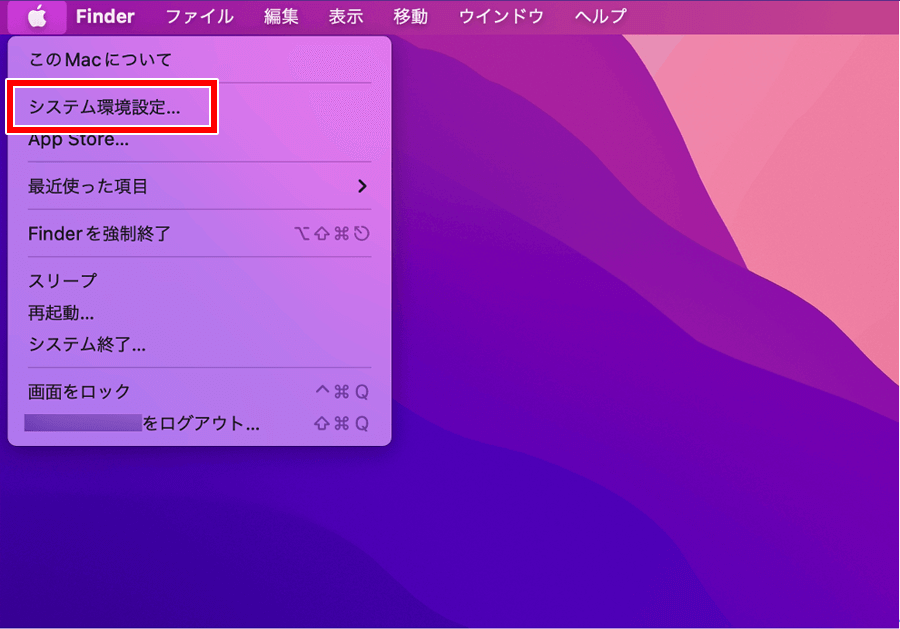Open the Finder menu in menu bar
The height and width of the screenshot is (629, 900).
click(x=105, y=16)
